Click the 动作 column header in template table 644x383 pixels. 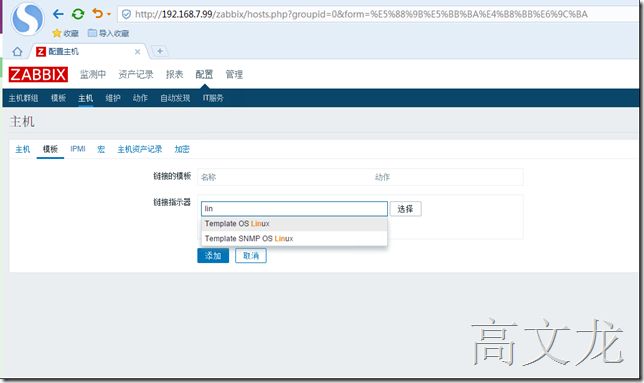(x=382, y=177)
